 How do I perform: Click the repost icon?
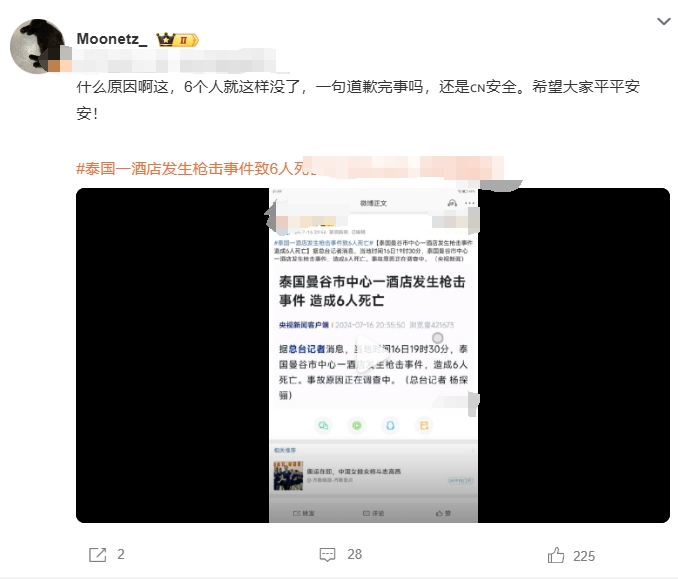point(98,555)
